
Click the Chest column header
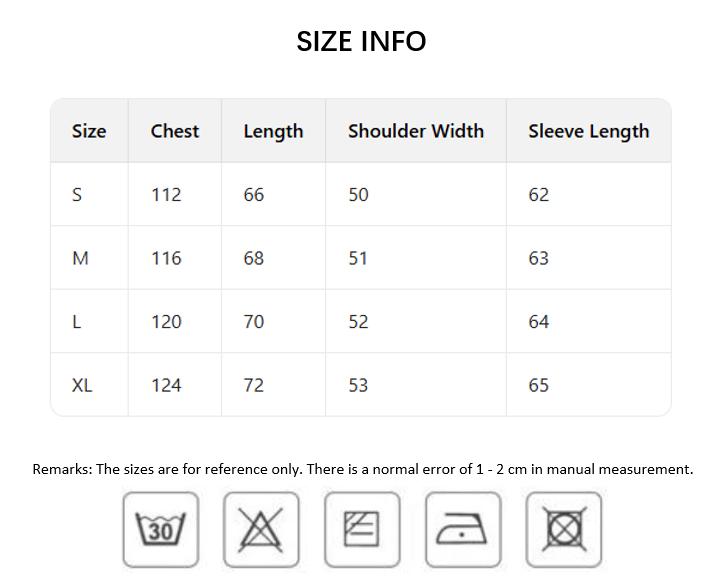tap(175, 131)
